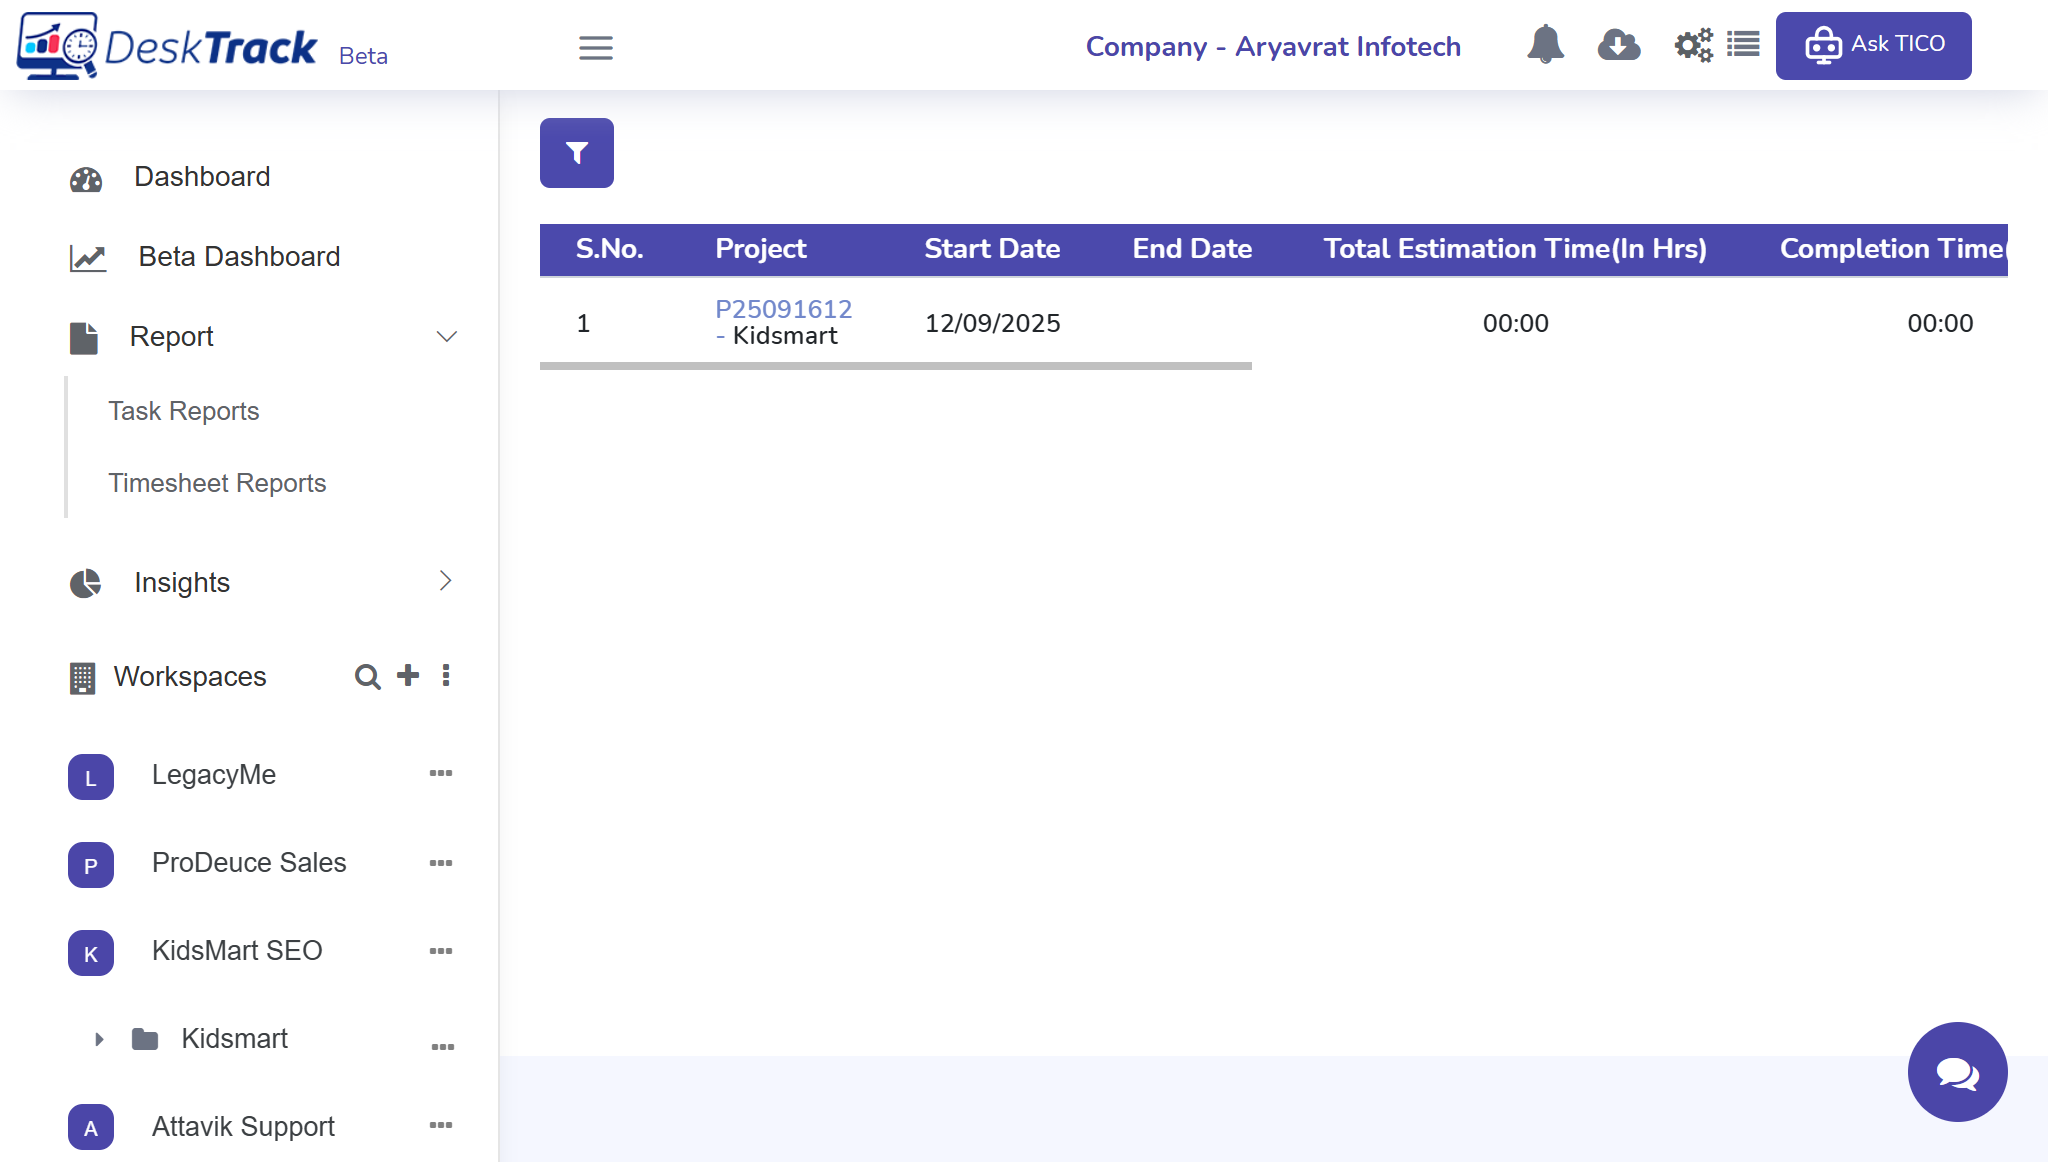Image resolution: width=2048 pixels, height=1162 pixels.
Task: Click the table horizontal scrollbar
Action: click(x=895, y=366)
